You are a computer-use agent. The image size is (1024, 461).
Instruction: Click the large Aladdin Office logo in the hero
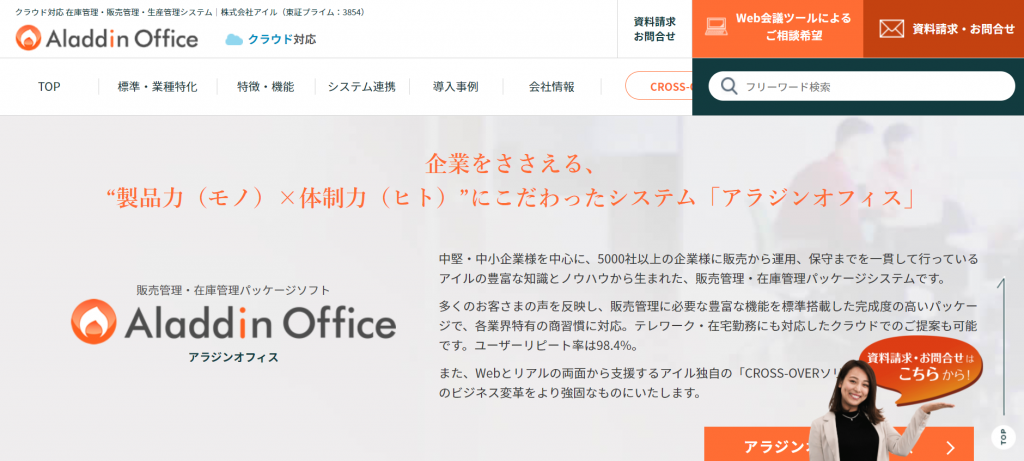[x=233, y=322]
